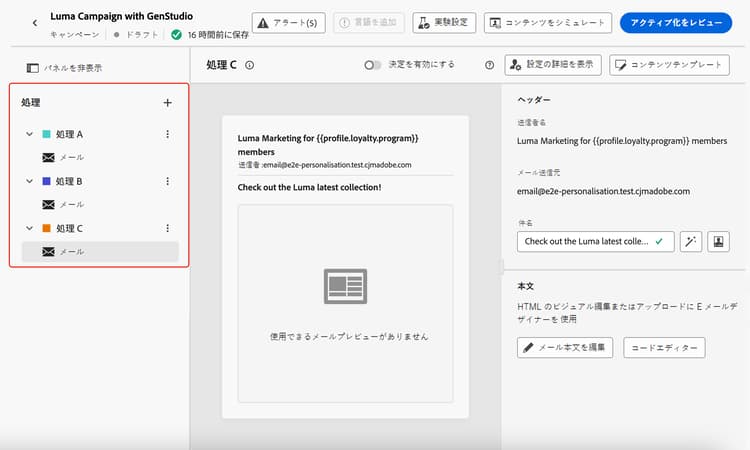Open コードエディター button

point(664,348)
